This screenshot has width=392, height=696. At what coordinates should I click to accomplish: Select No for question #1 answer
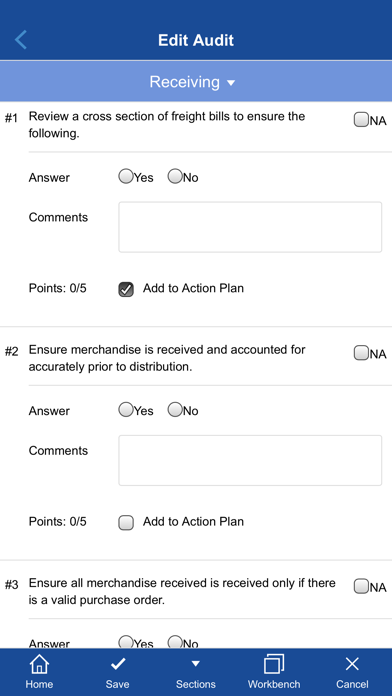[175, 177]
